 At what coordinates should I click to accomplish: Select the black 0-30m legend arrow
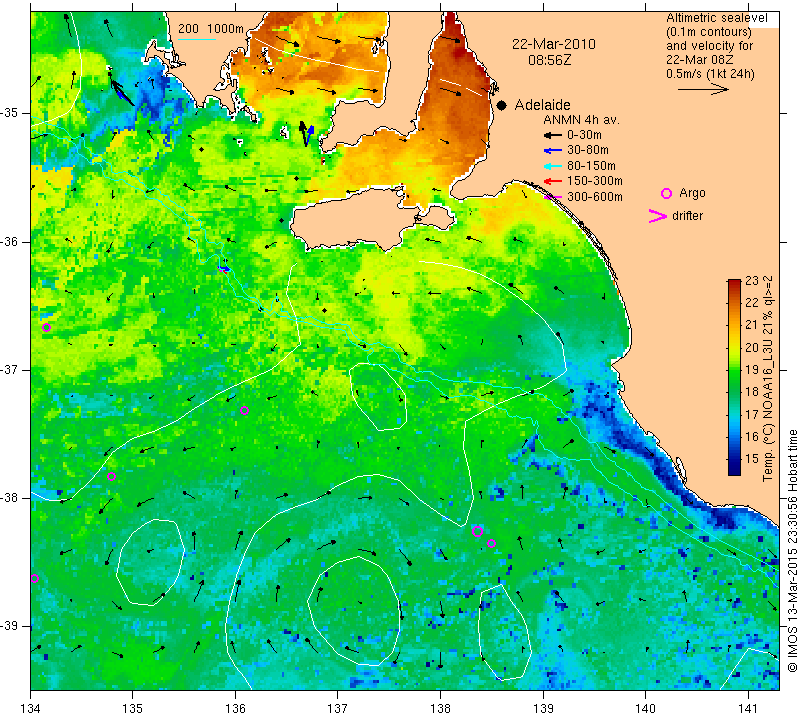point(552,135)
